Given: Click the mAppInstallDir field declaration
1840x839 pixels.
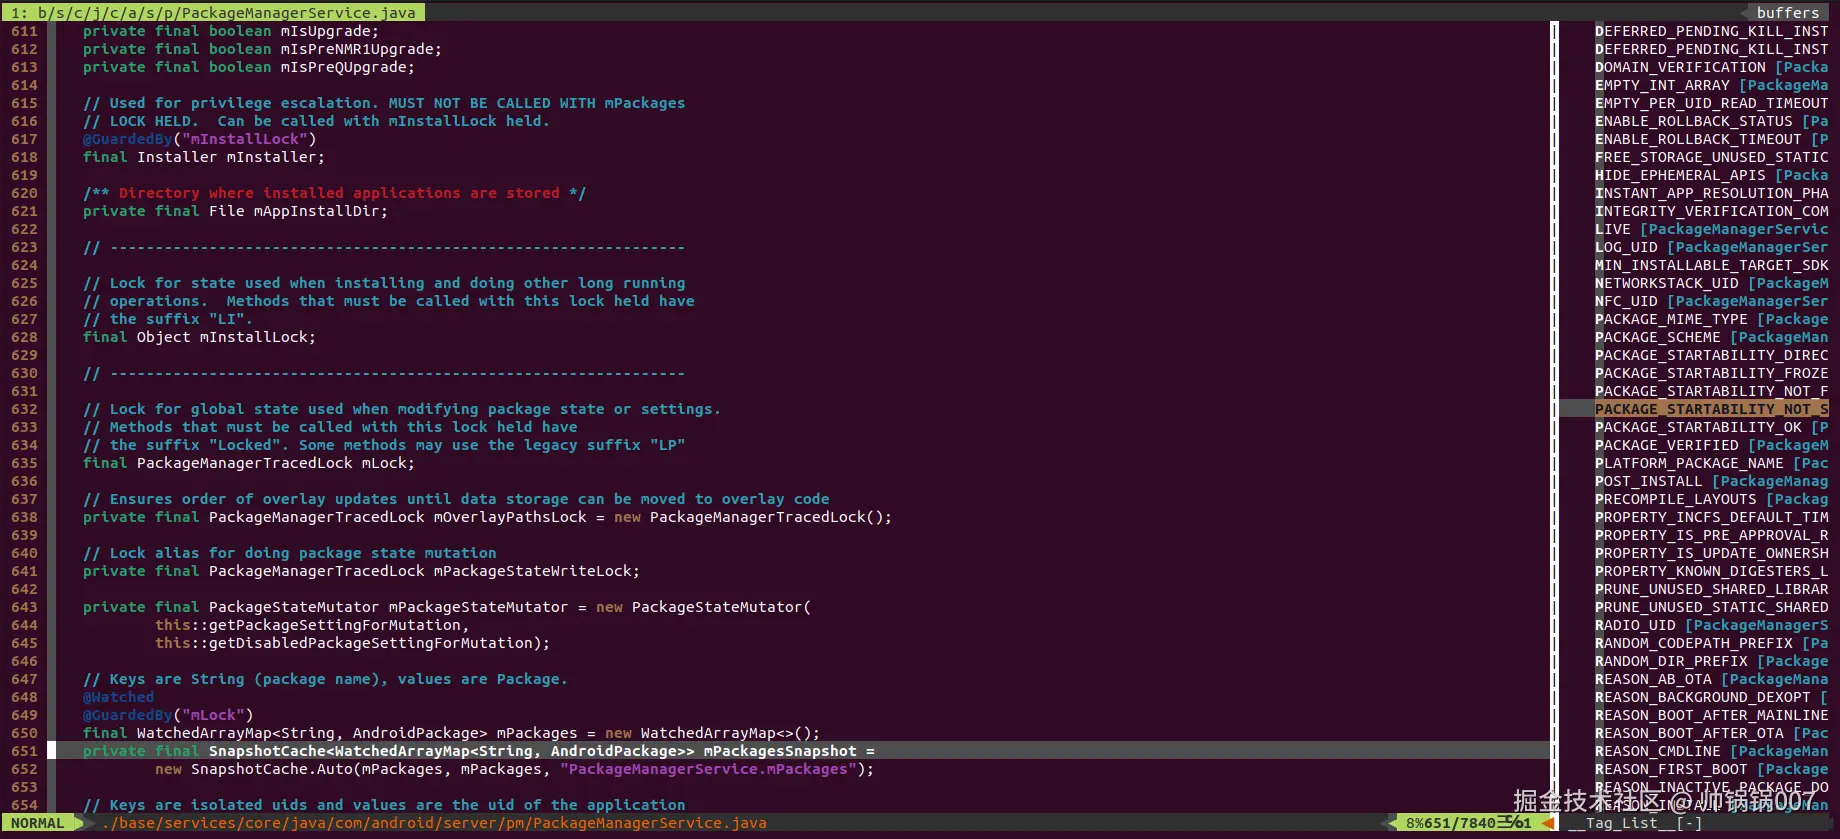Looking at the screenshot, I should [235, 211].
